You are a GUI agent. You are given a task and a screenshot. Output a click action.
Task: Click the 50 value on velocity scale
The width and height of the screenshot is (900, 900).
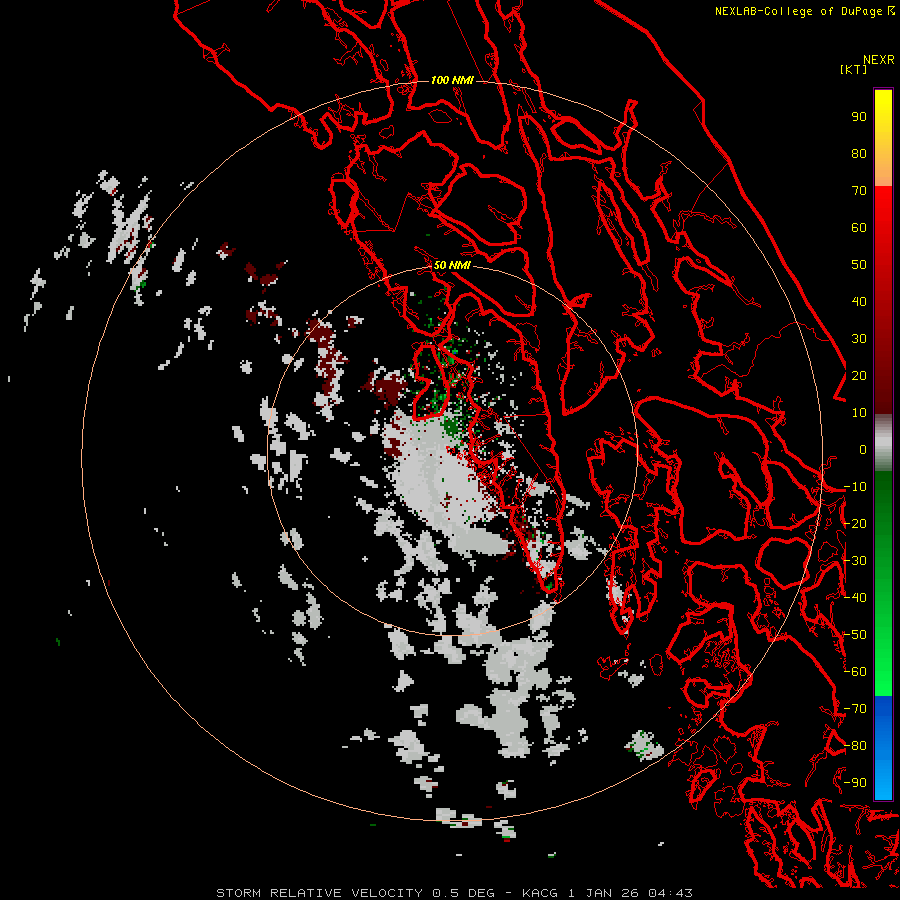coord(859,265)
